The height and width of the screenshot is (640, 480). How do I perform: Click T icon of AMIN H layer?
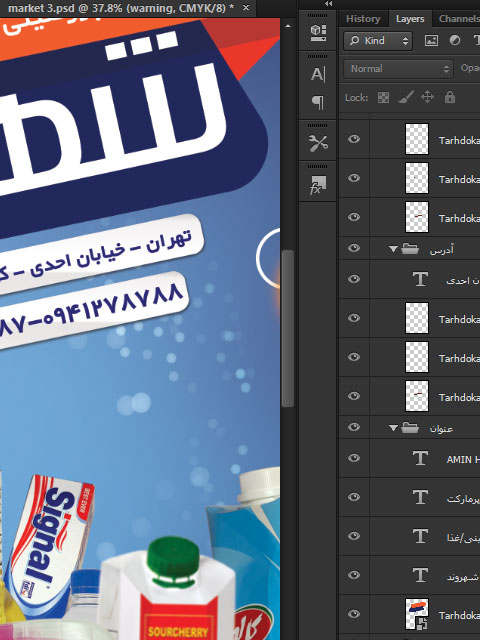point(420,458)
